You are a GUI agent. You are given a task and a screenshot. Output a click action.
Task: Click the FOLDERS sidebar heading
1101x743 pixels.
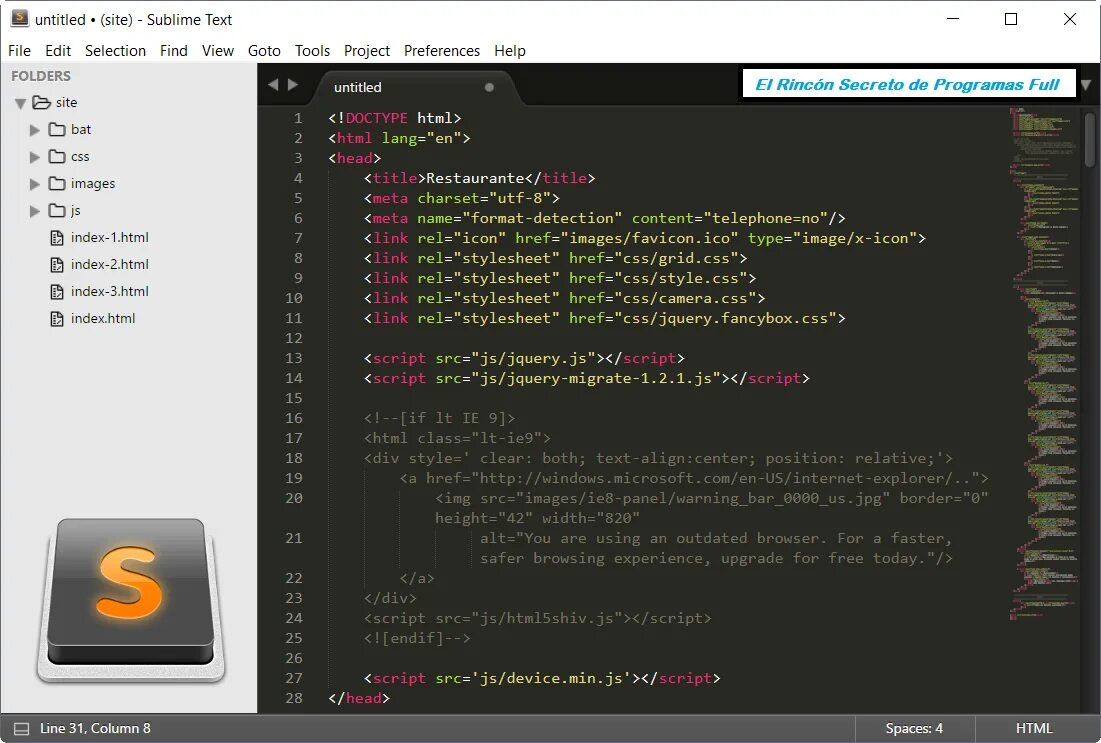pos(41,76)
